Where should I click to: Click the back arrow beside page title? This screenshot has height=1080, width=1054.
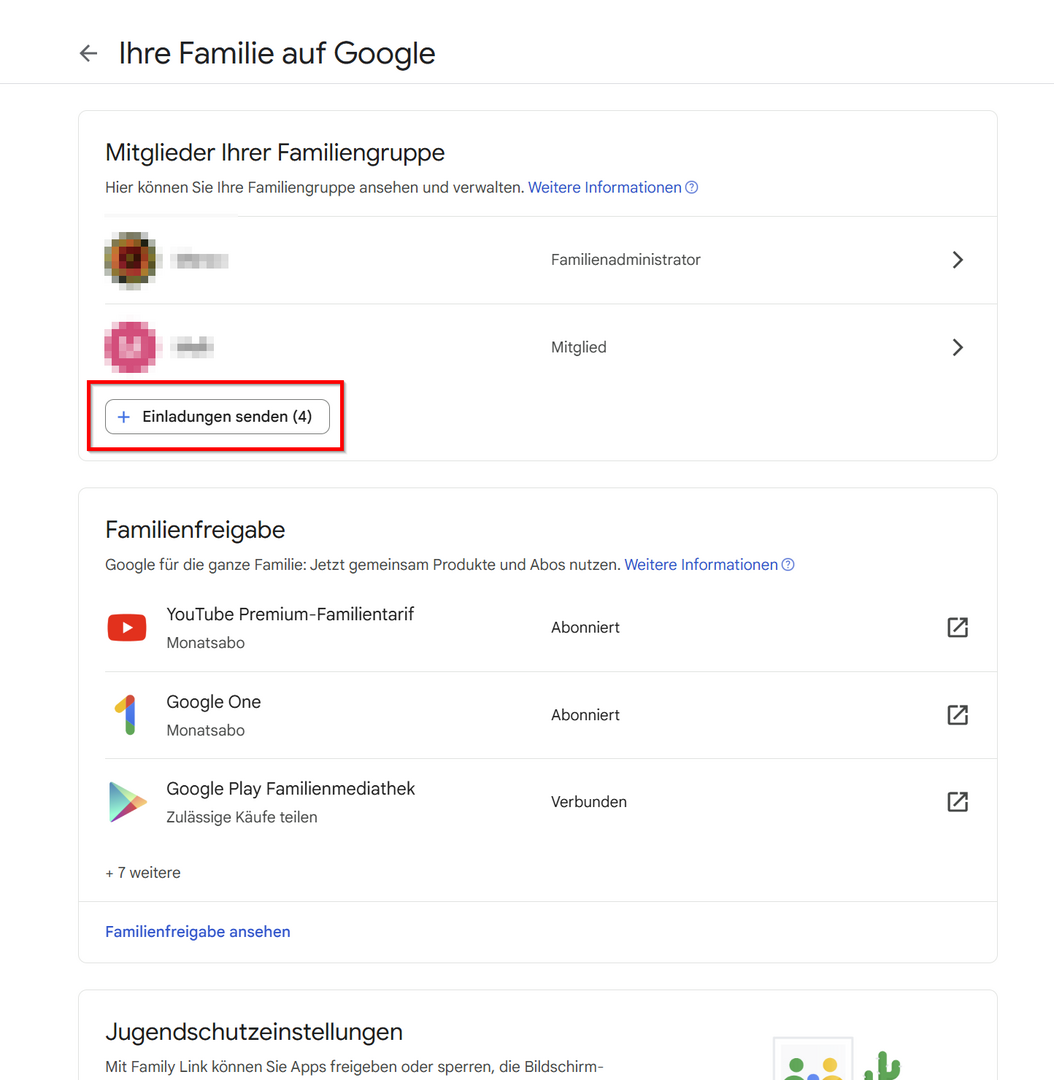point(89,54)
